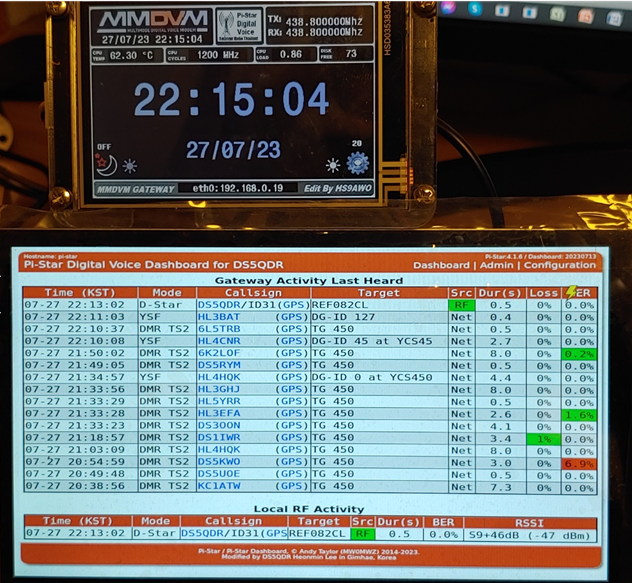The image size is (632, 583).
Task: Open settings via blue gear icon on display
Action: coord(358,163)
